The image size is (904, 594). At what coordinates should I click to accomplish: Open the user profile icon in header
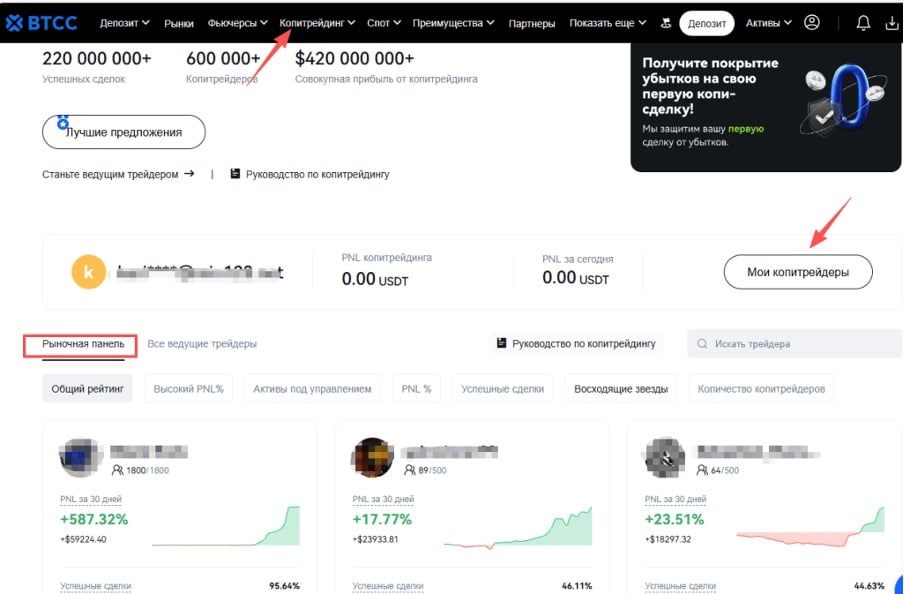point(811,22)
